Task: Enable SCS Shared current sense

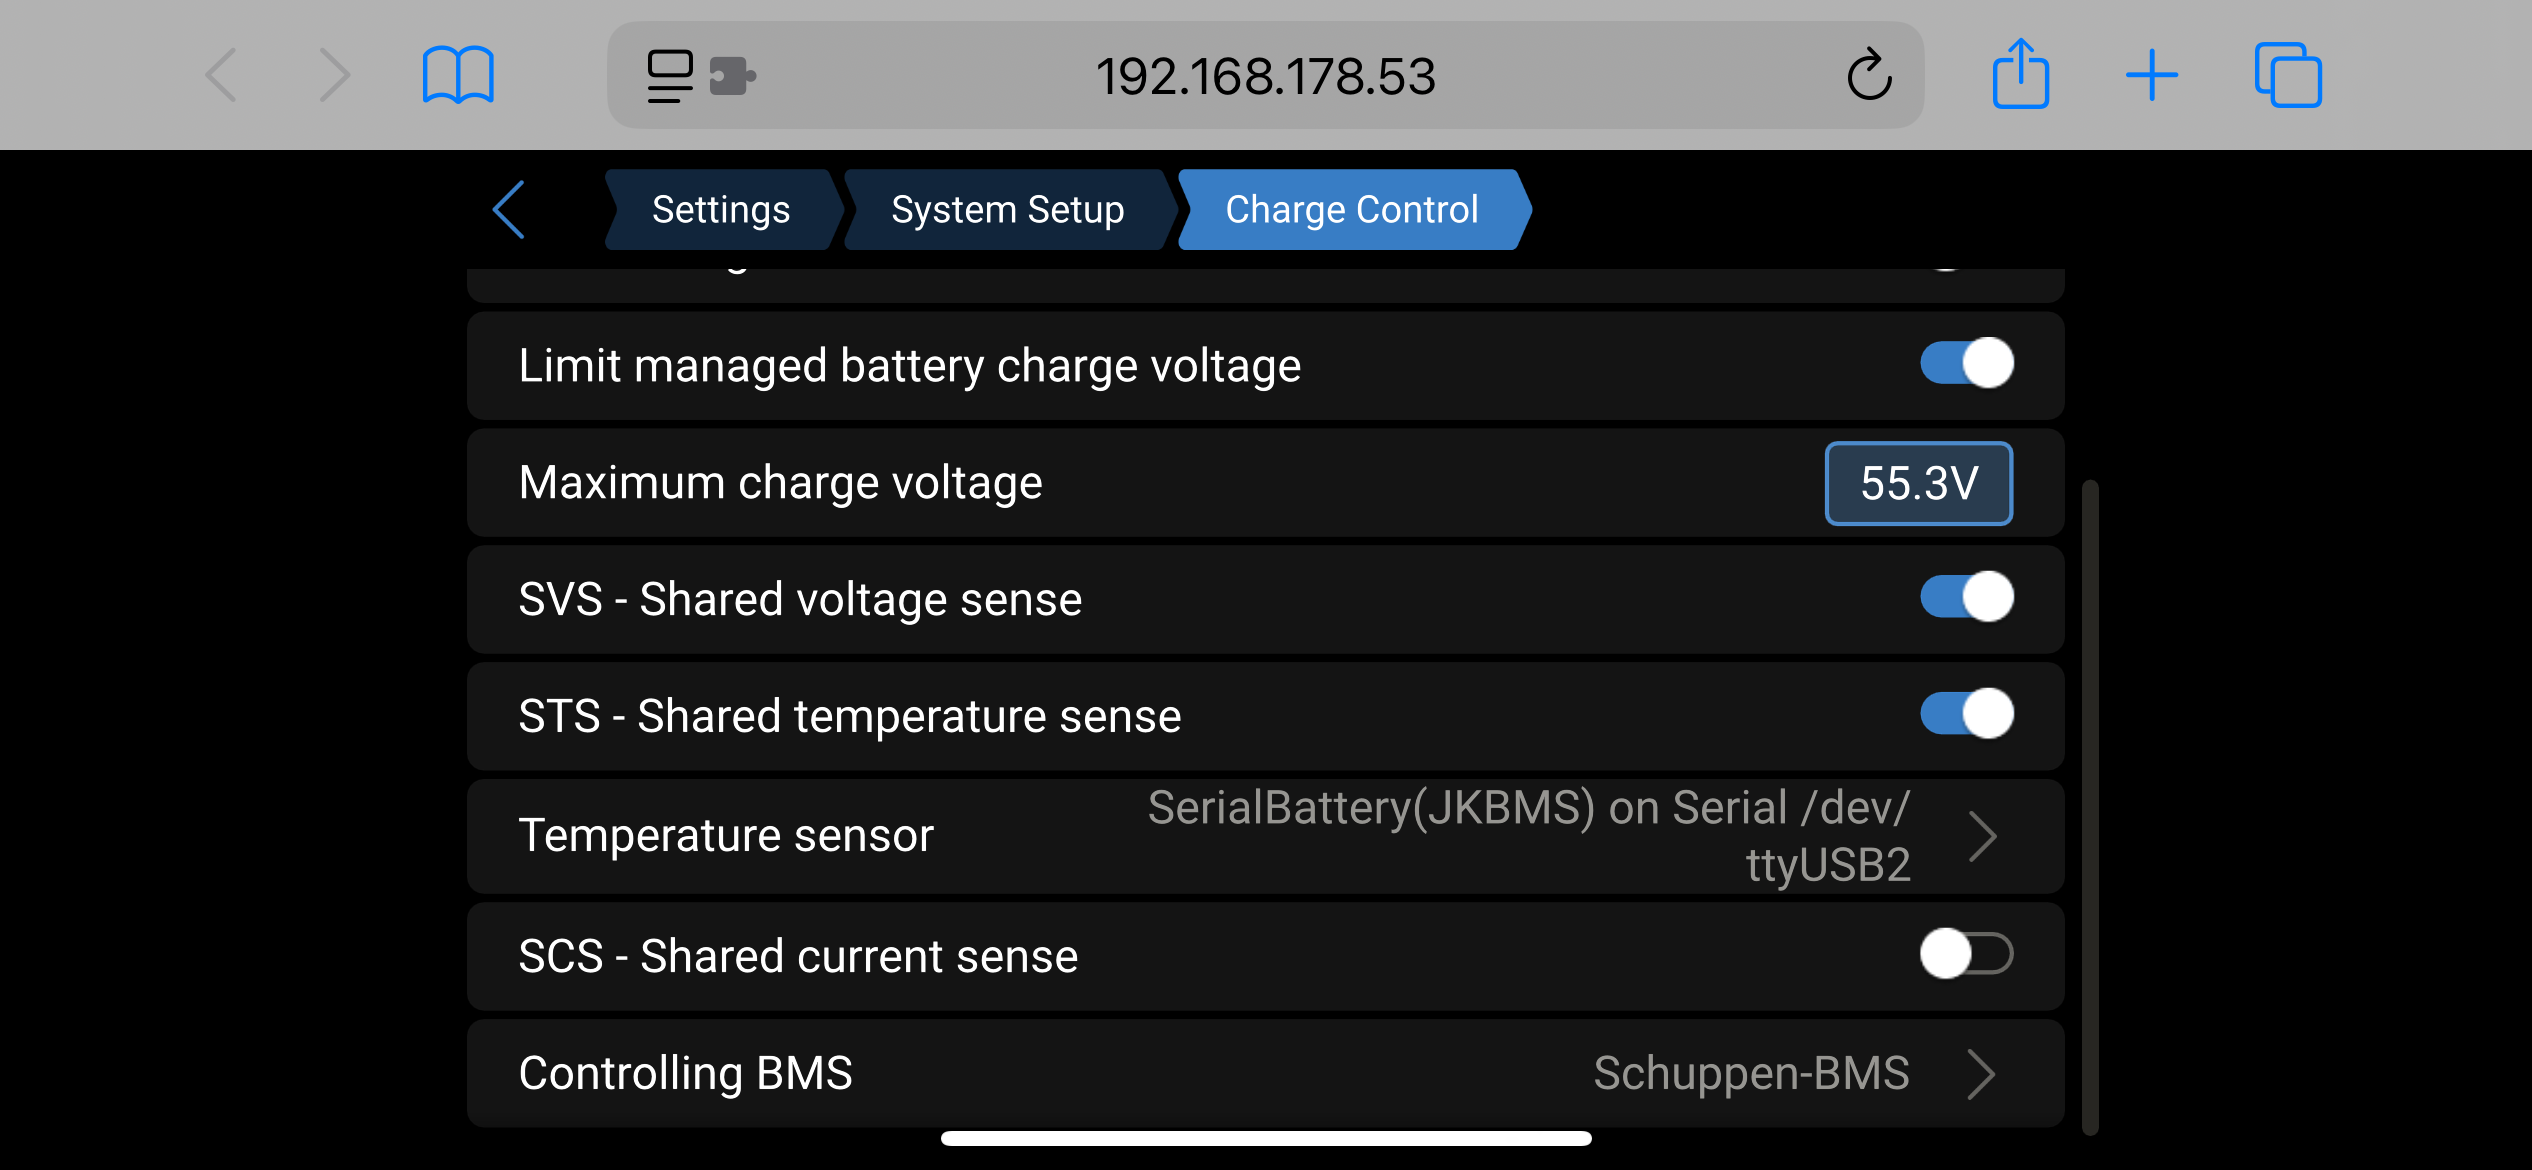Action: tap(1966, 953)
